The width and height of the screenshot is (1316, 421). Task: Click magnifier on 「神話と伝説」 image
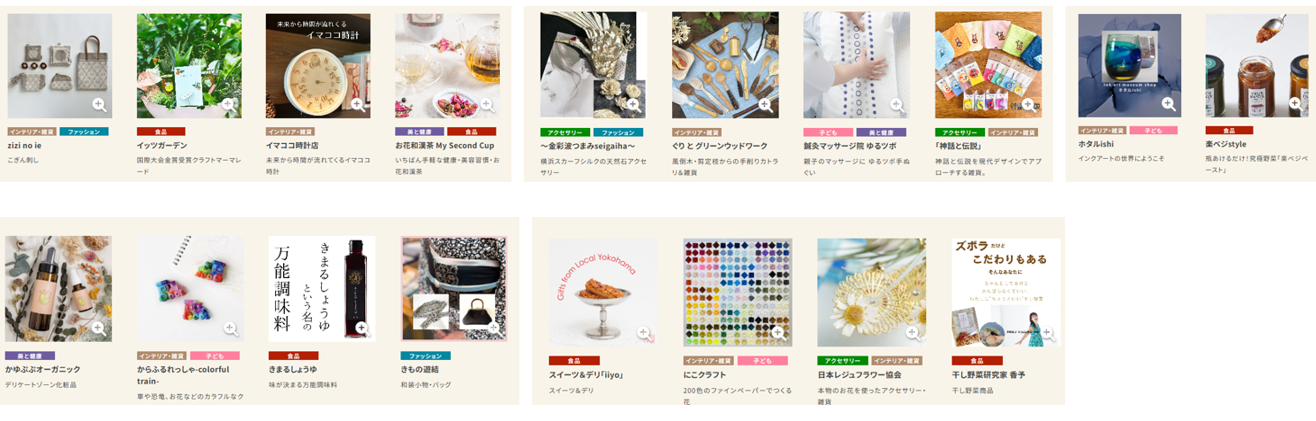pos(1027,104)
